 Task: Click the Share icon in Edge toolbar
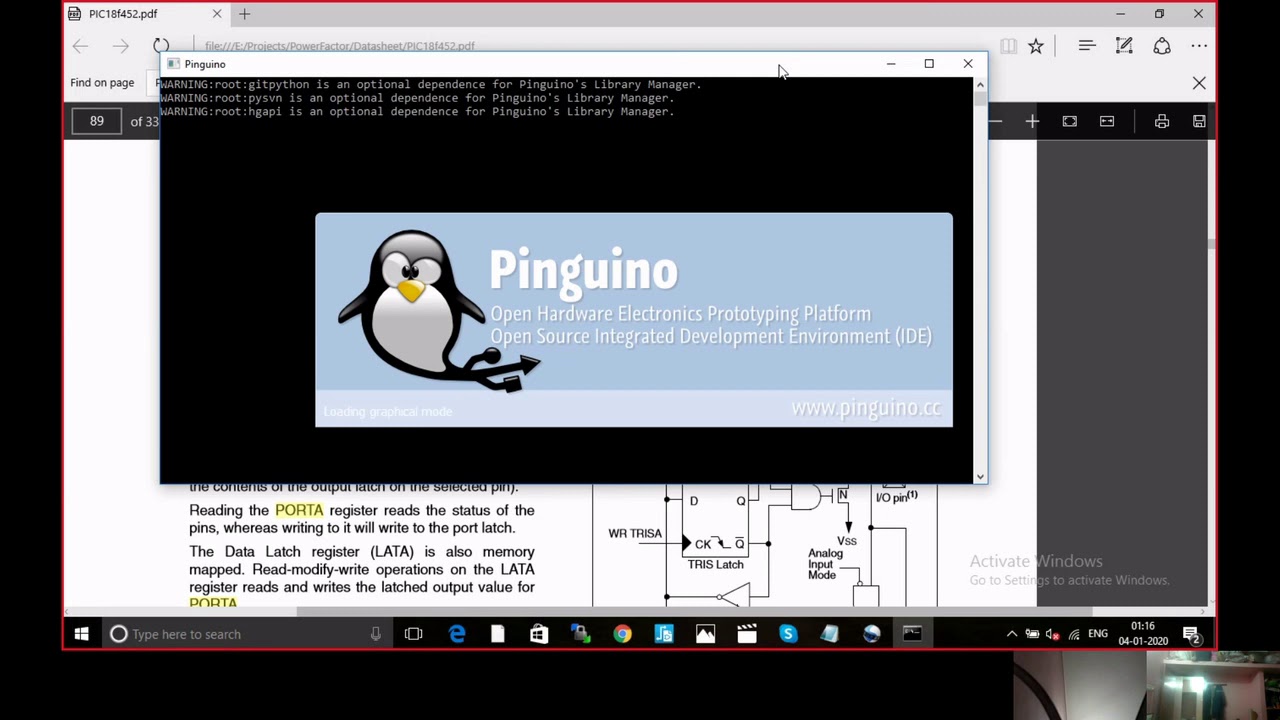click(x=1162, y=46)
